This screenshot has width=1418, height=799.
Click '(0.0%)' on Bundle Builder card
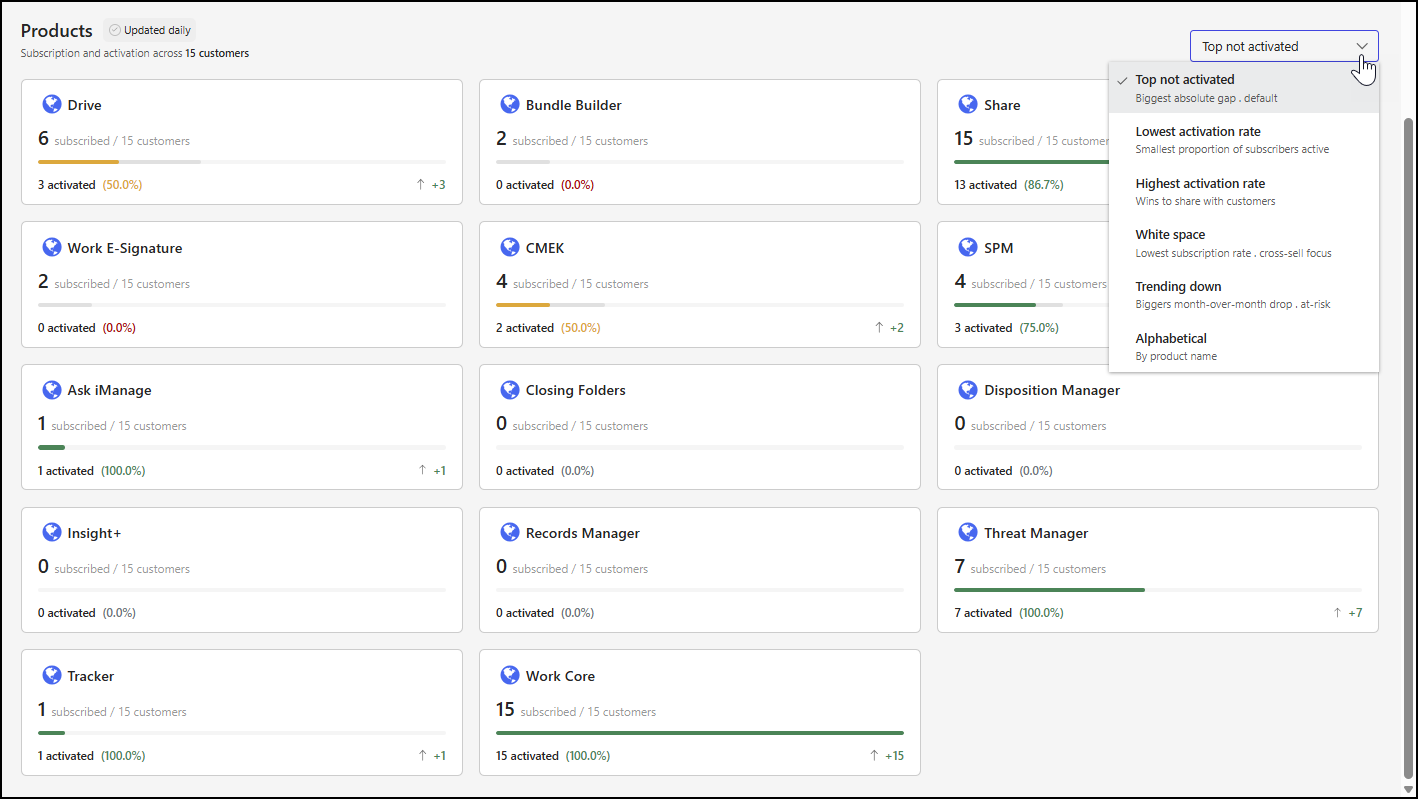click(578, 185)
